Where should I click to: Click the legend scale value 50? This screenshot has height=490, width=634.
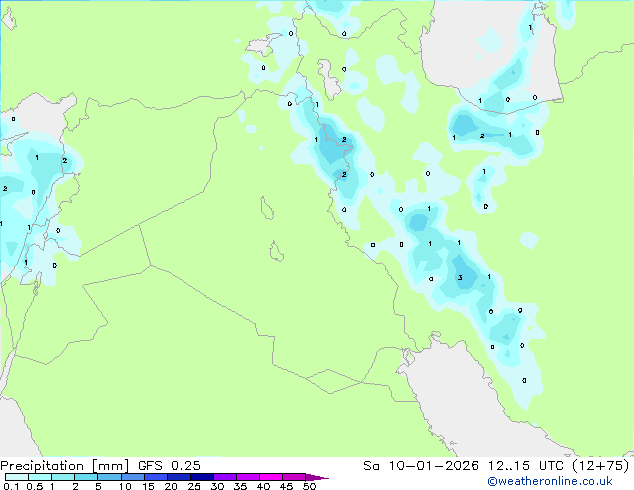[x=309, y=486]
